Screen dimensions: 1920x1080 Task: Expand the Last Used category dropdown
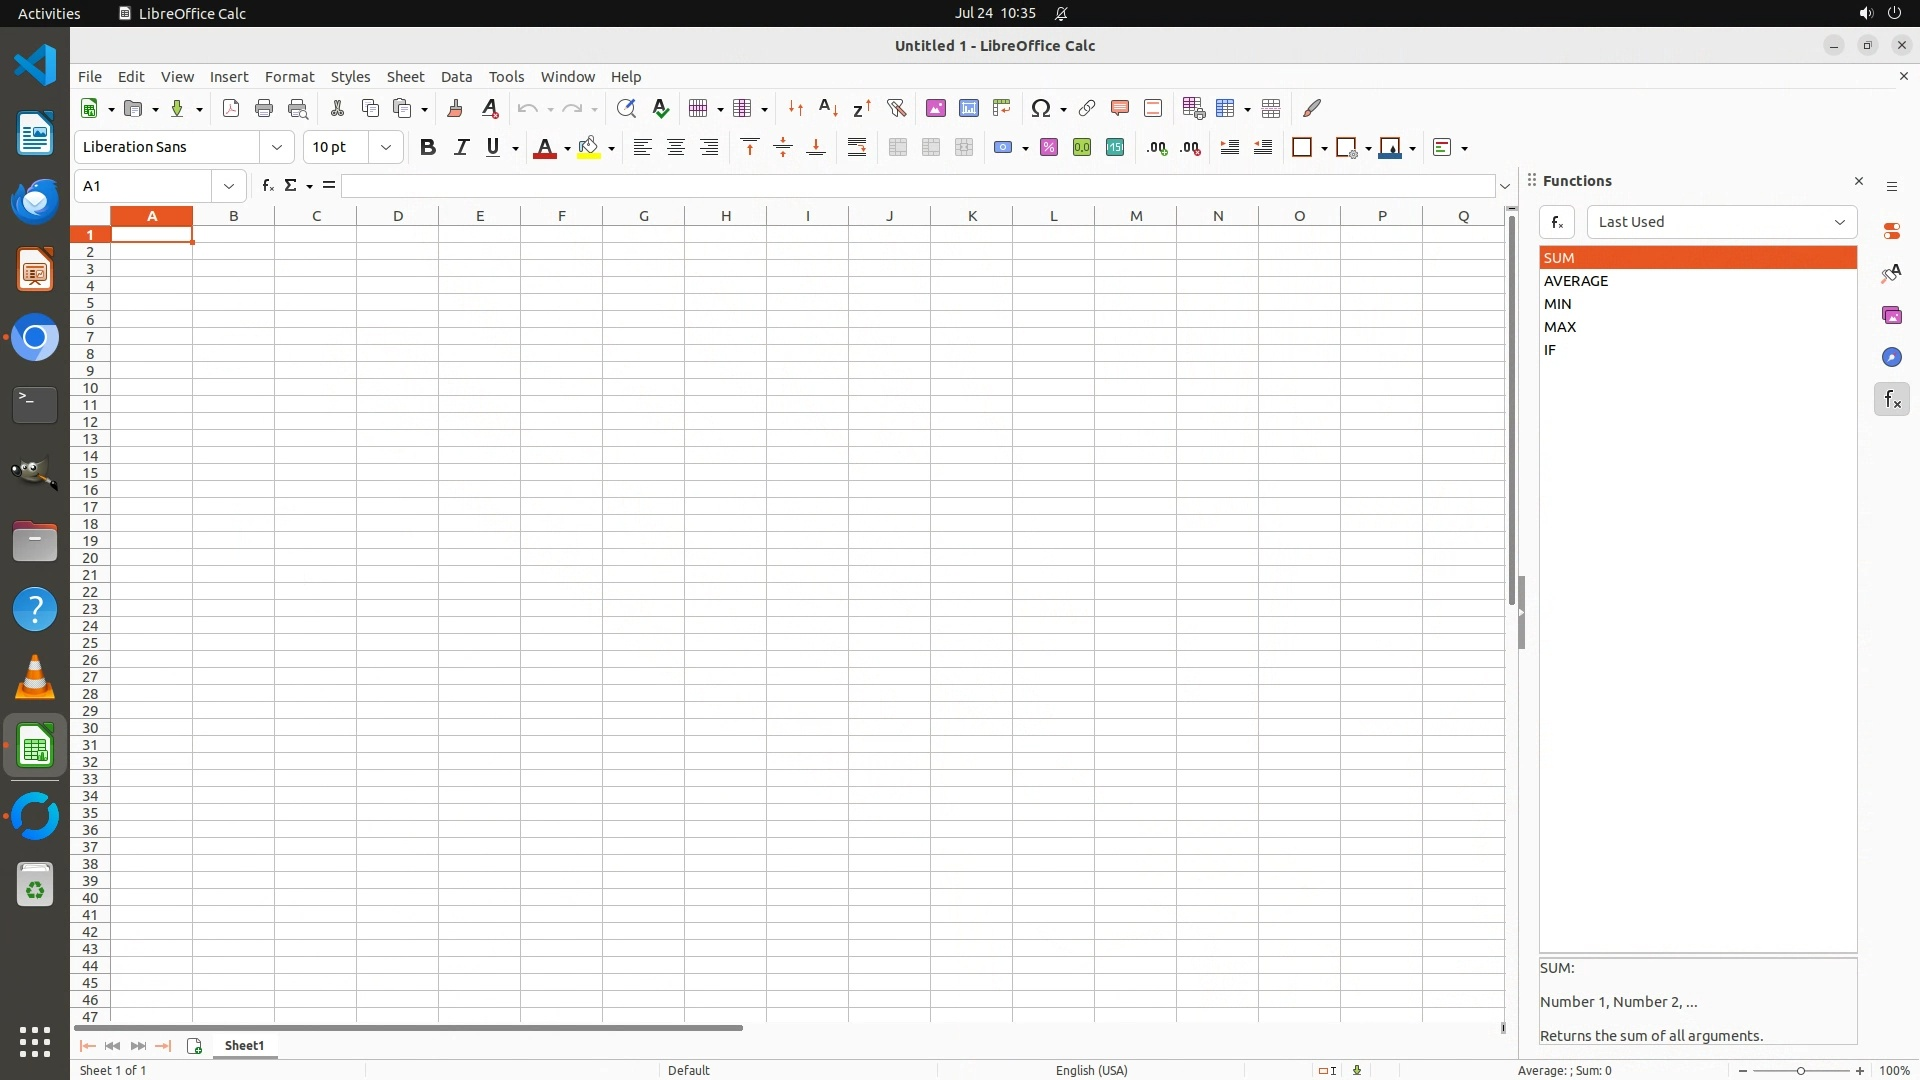[1839, 222]
